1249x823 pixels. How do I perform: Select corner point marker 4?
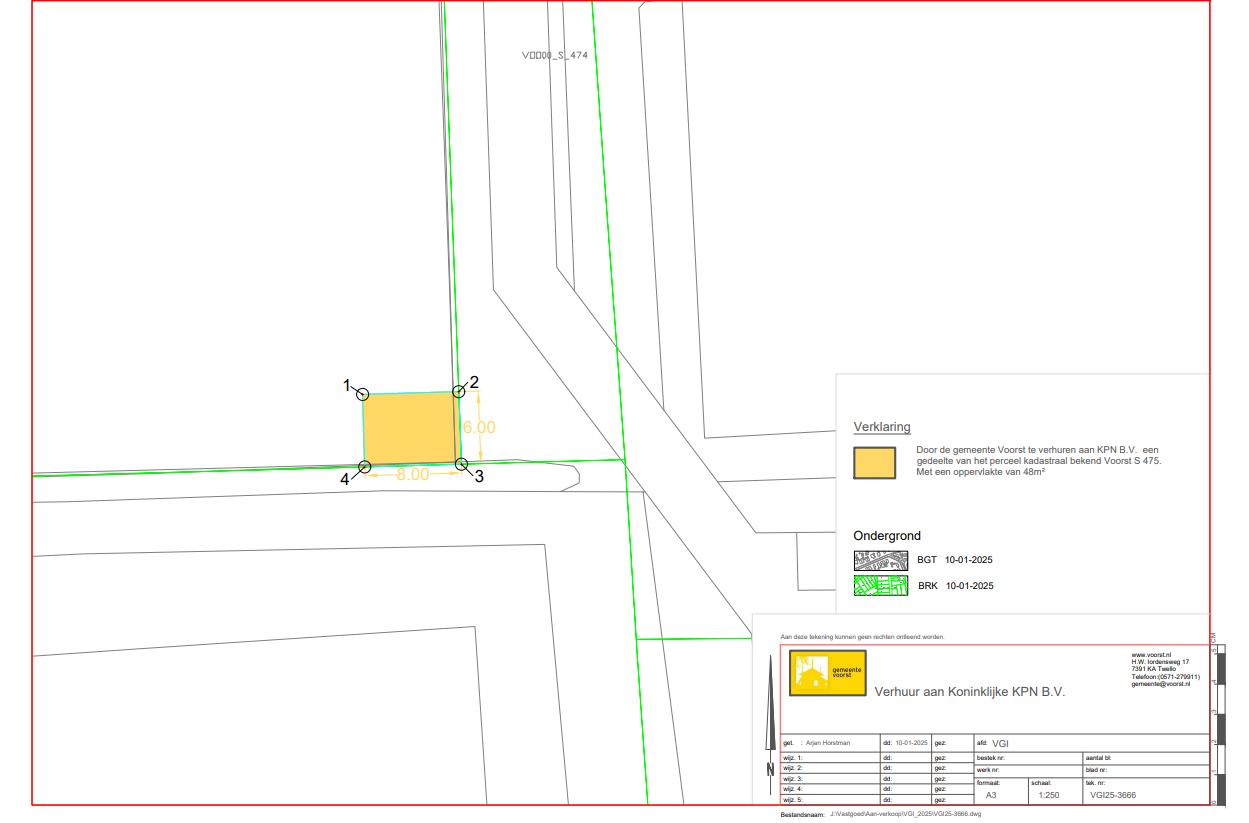click(365, 466)
